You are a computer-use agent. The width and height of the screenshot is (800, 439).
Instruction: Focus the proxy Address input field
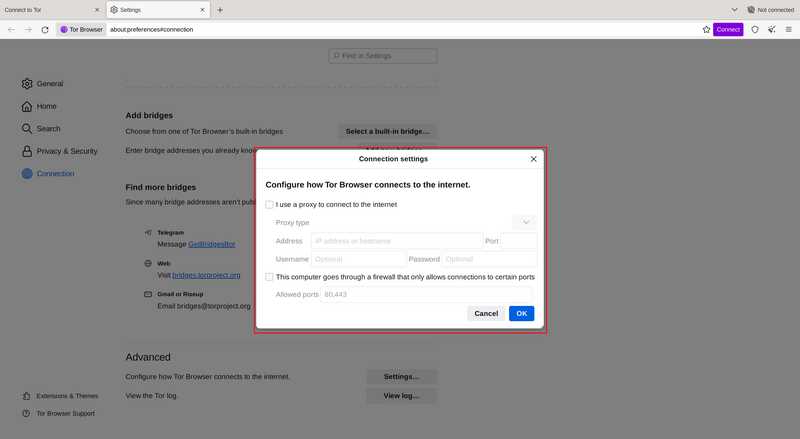[396, 241]
